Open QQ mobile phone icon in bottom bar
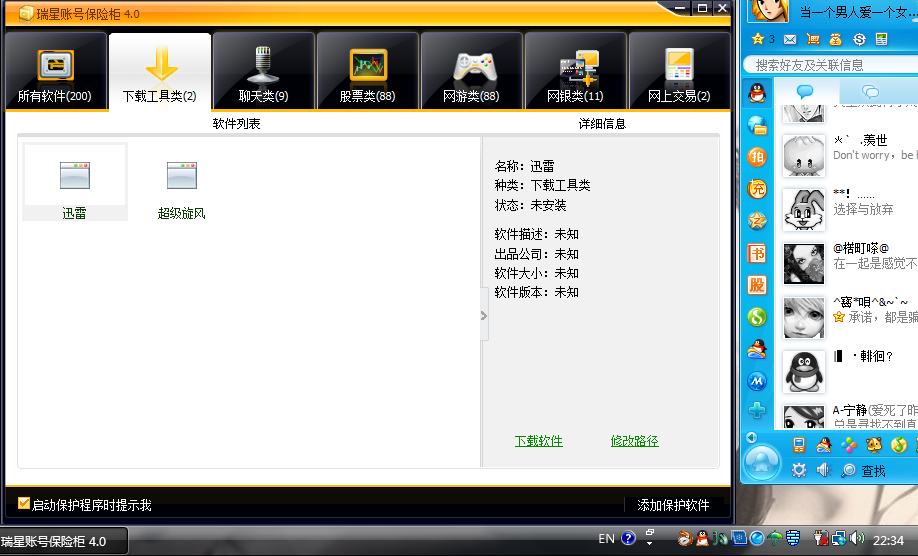Viewport: 918px width, 556px height. [x=799, y=445]
